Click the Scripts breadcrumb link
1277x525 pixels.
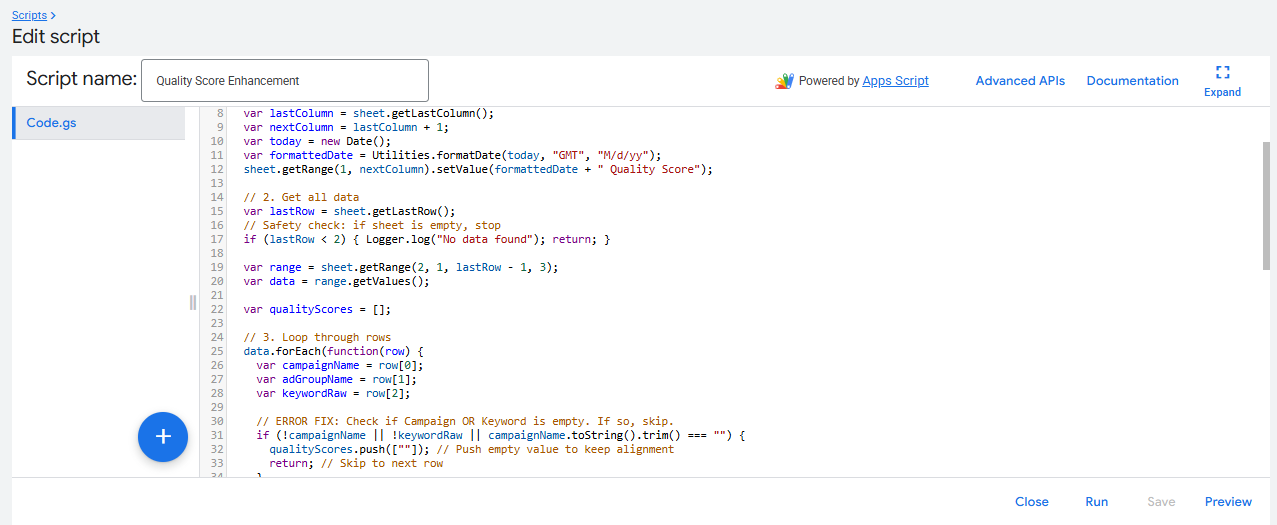click(29, 15)
